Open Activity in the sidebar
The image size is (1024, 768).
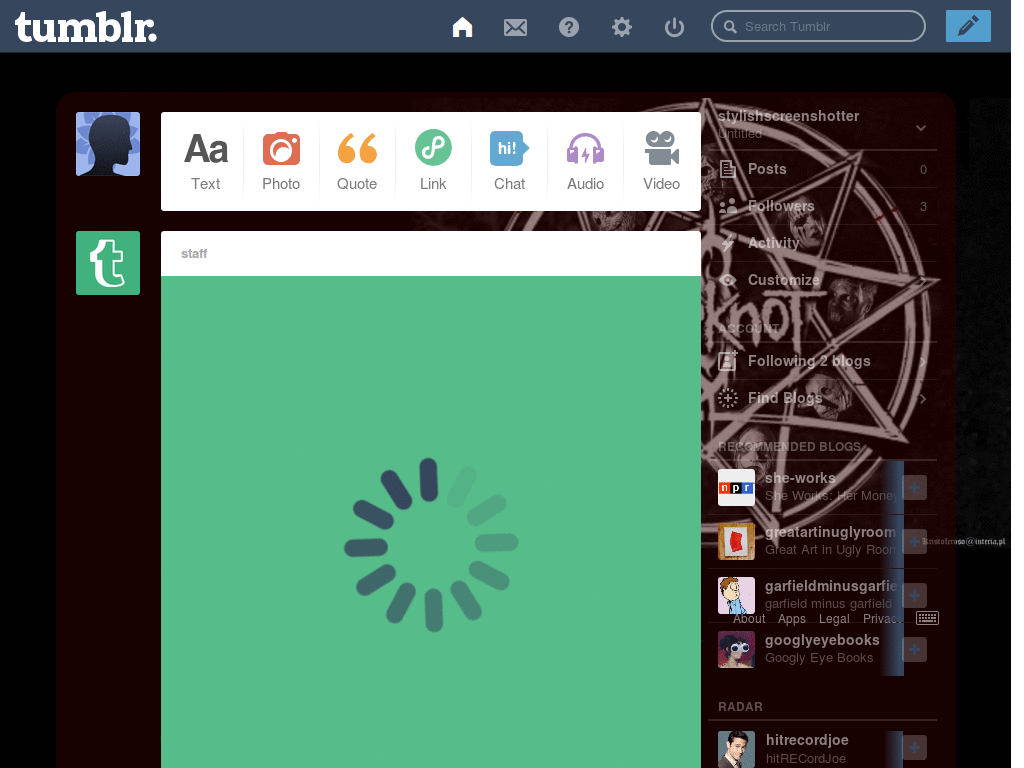pos(822,243)
